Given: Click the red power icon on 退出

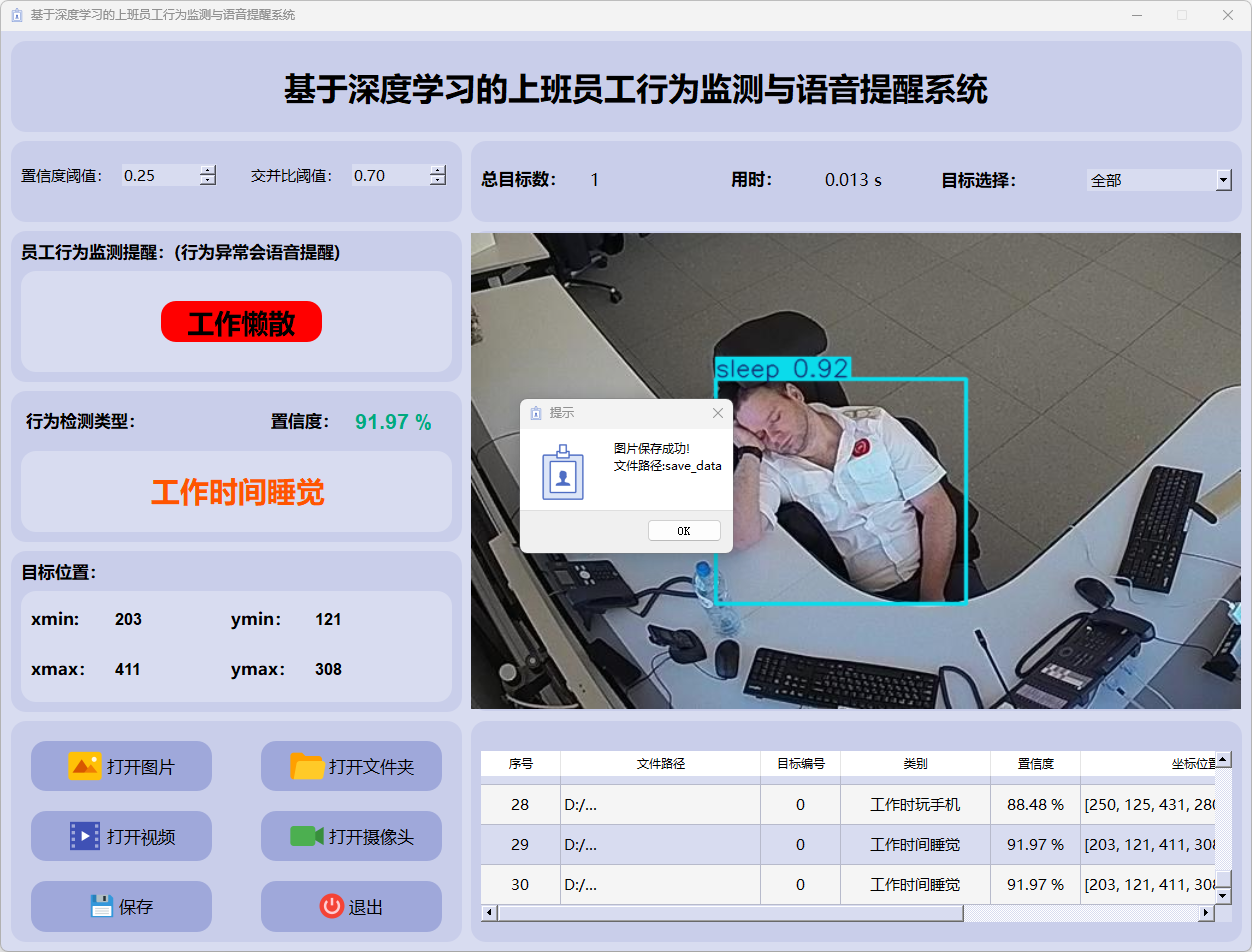Looking at the screenshot, I should pos(331,906).
